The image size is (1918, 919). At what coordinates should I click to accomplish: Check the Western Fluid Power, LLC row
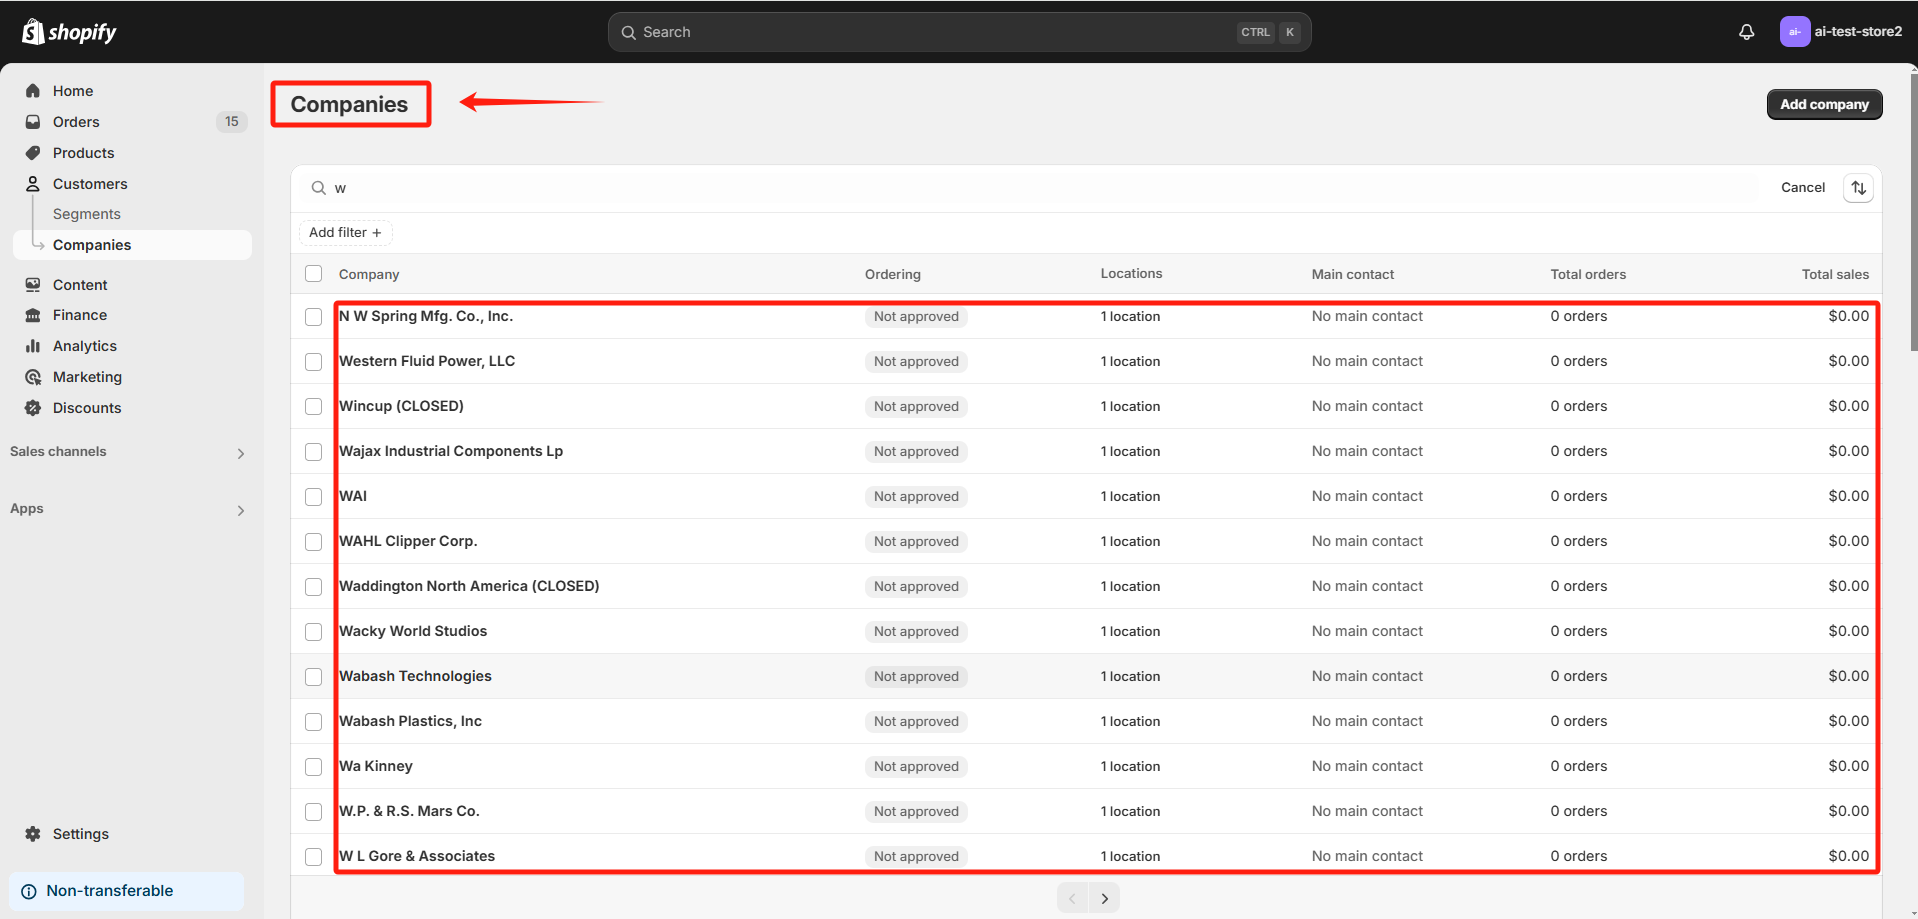[314, 362]
